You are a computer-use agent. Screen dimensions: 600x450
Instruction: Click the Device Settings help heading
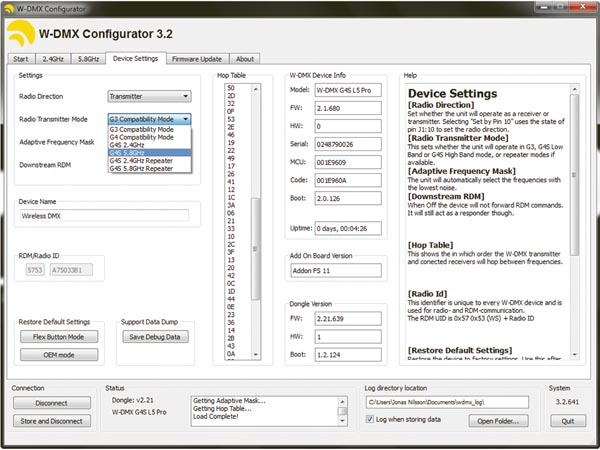coord(452,93)
